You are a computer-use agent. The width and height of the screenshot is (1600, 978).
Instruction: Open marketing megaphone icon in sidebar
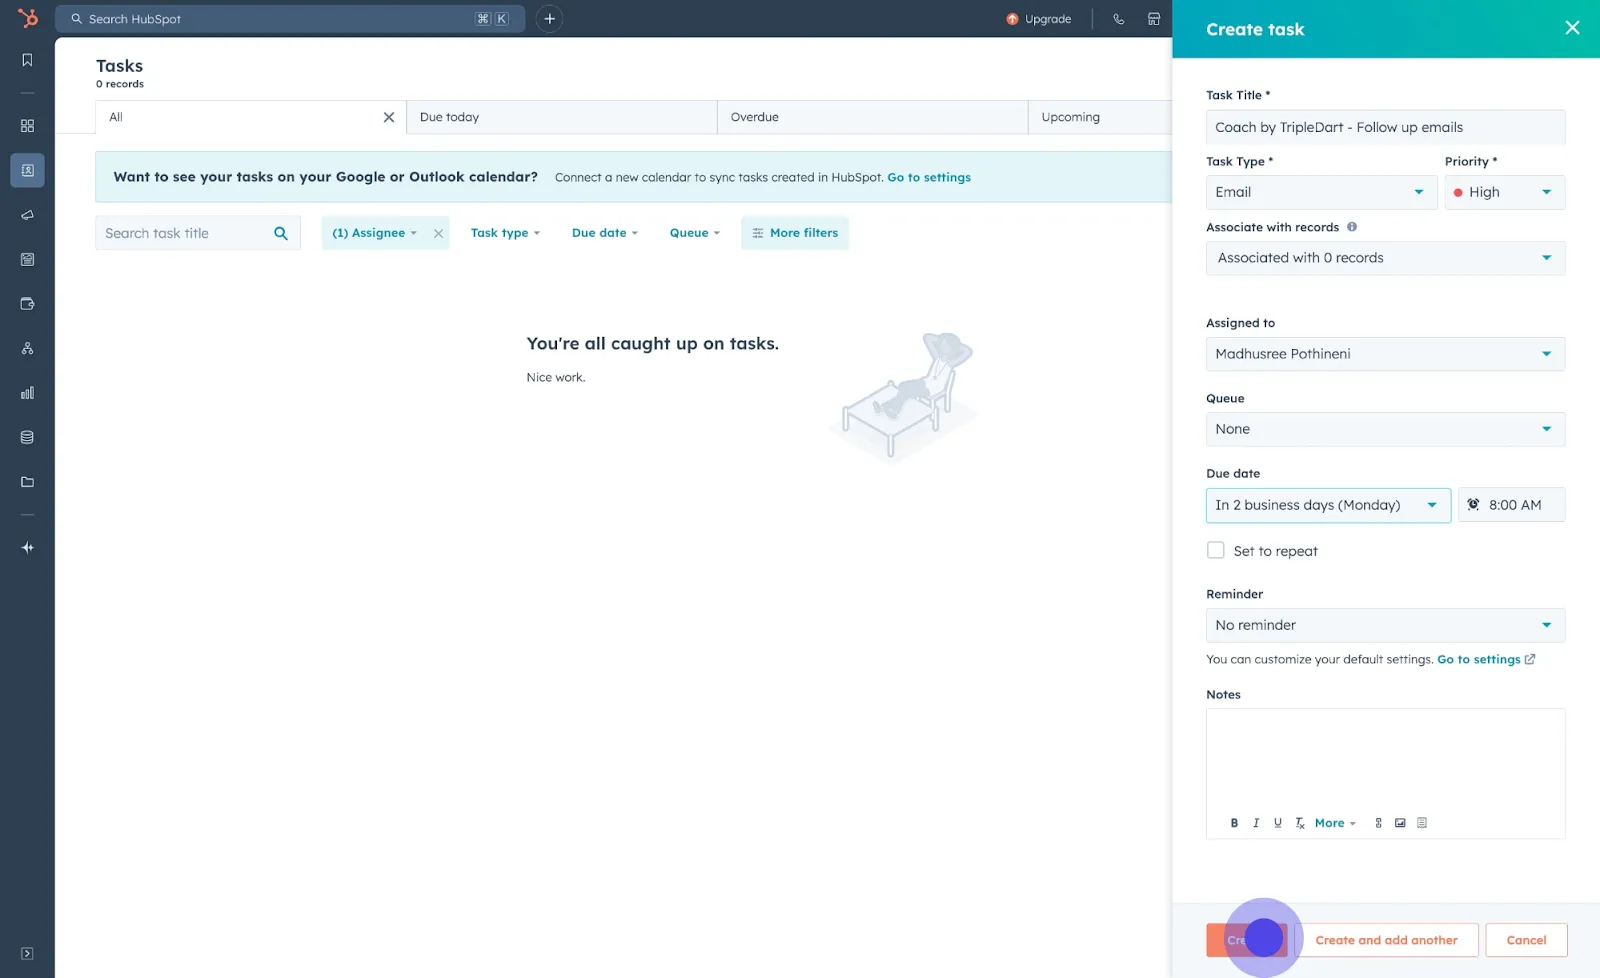(27, 215)
